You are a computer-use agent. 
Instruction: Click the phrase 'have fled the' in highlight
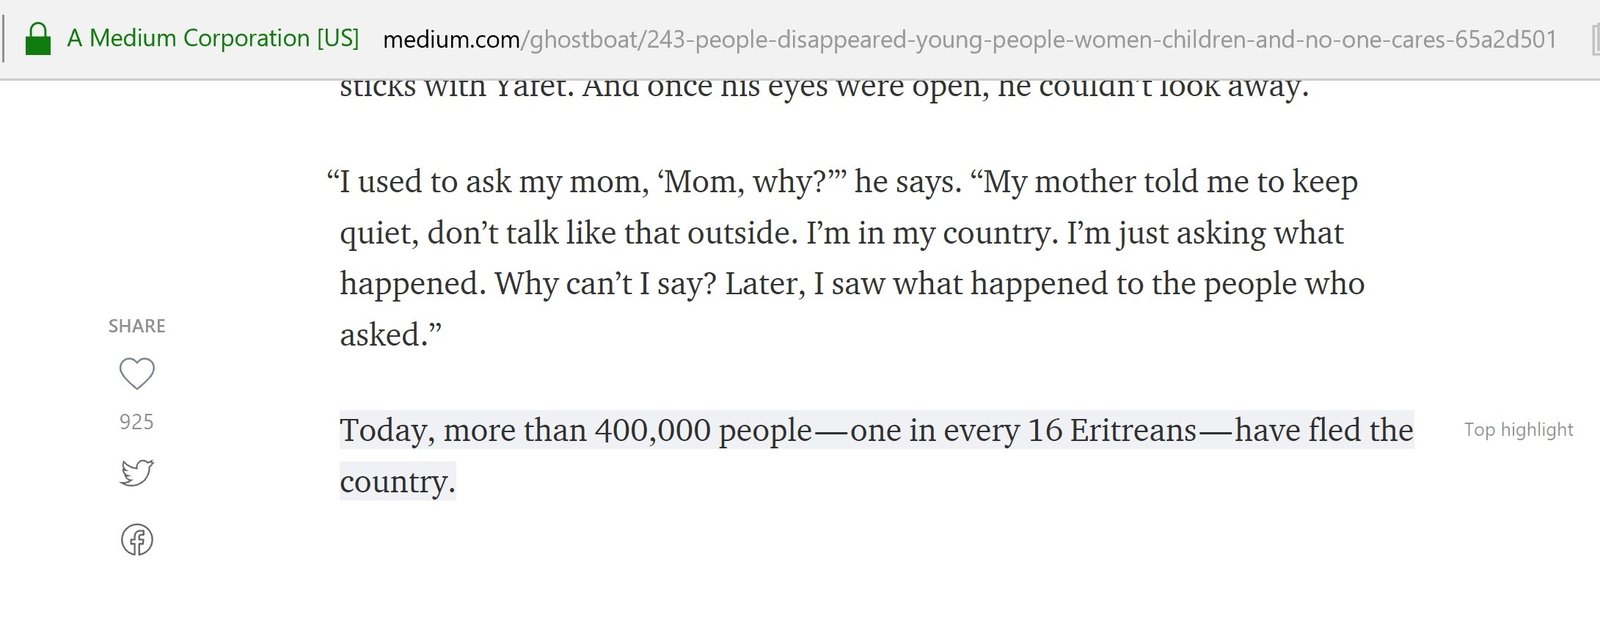pos(1324,430)
